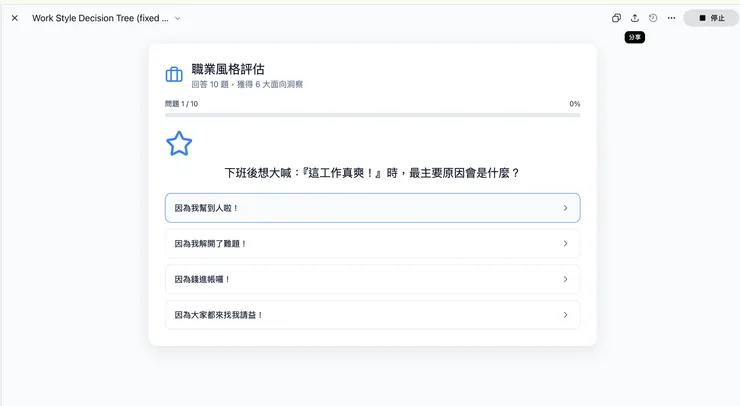Screen dimensions: 740x406
Task: Close the Work Style Decision Tree panel
Action: coord(15,18)
